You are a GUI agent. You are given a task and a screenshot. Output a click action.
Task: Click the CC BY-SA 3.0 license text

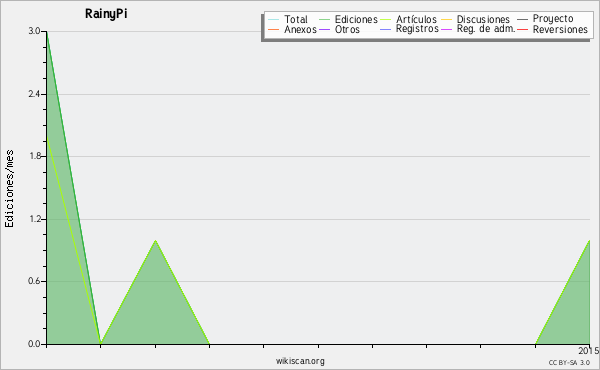coord(569,363)
